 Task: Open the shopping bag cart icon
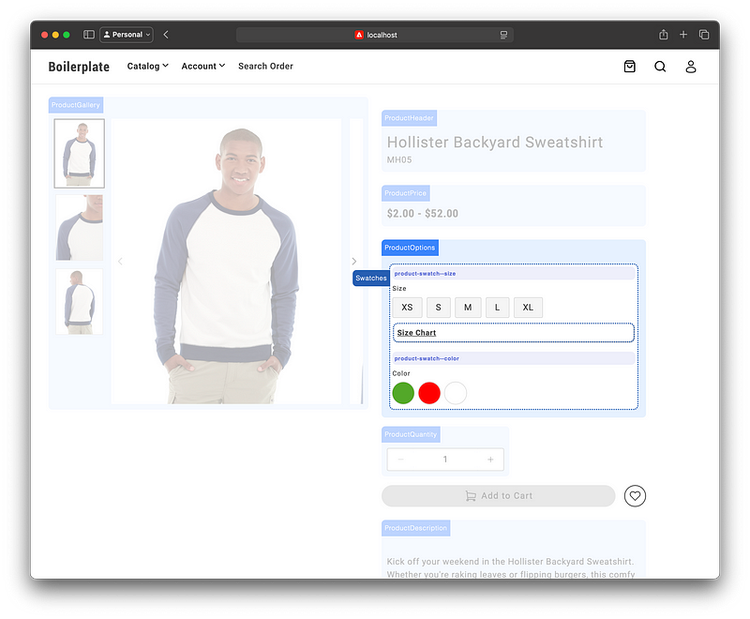coord(629,66)
